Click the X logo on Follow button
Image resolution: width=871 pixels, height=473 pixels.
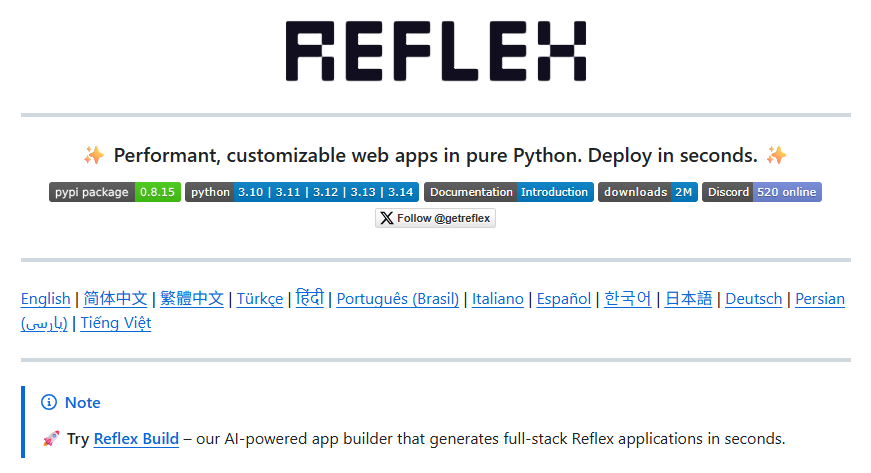click(387, 218)
